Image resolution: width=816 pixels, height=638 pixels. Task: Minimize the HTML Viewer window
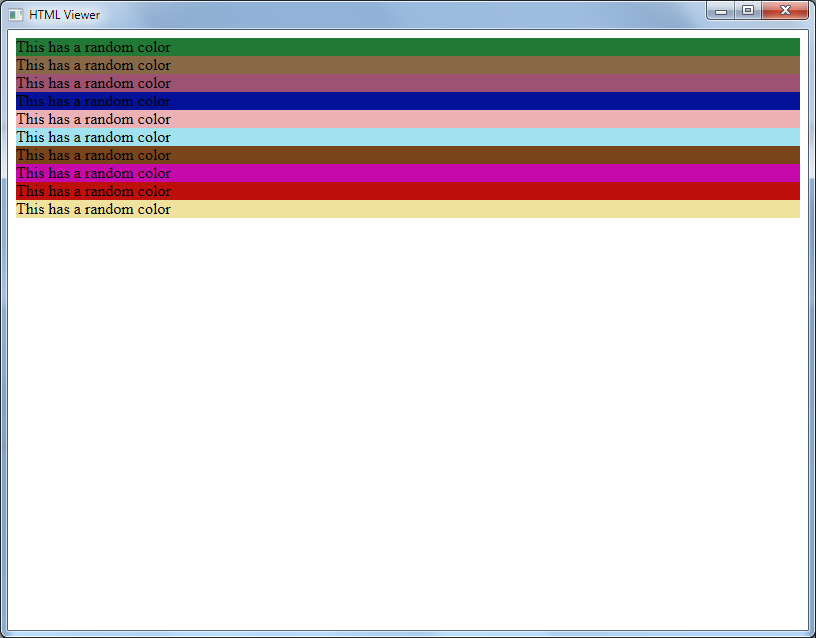tap(721, 11)
